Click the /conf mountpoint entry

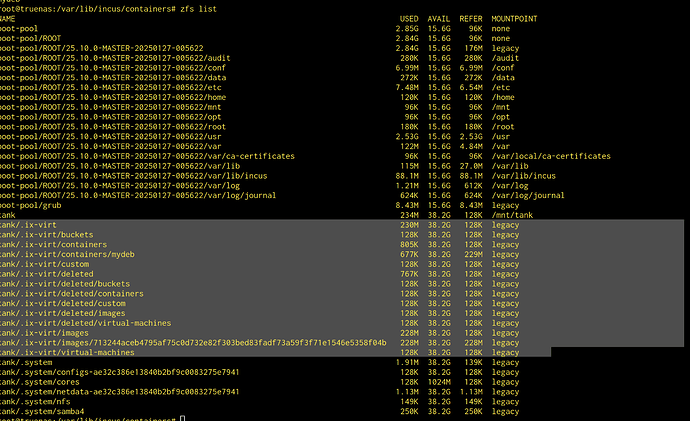pyautogui.click(x=503, y=68)
